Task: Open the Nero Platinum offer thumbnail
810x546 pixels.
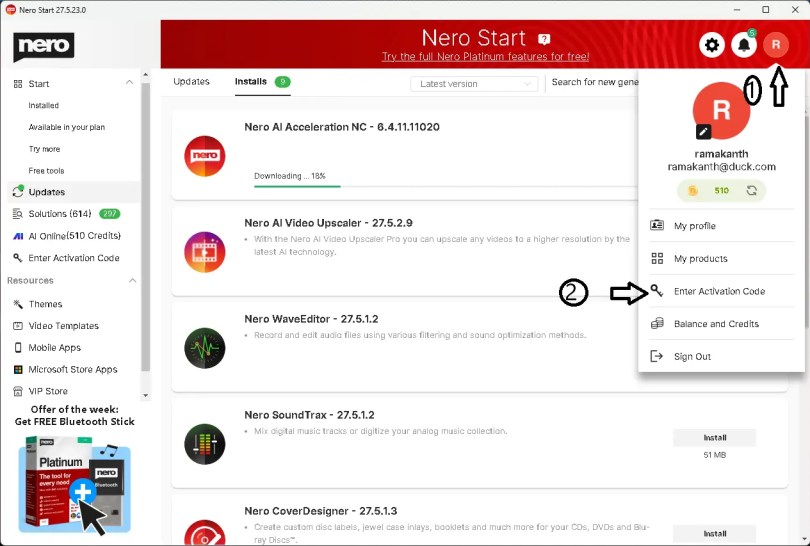Action: coord(74,485)
